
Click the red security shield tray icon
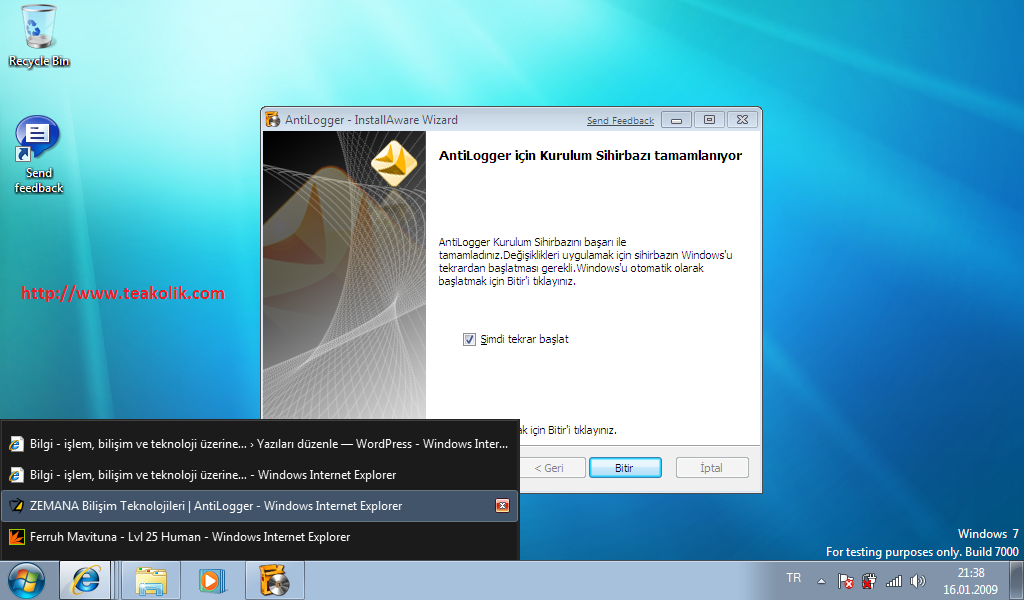[869, 580]
